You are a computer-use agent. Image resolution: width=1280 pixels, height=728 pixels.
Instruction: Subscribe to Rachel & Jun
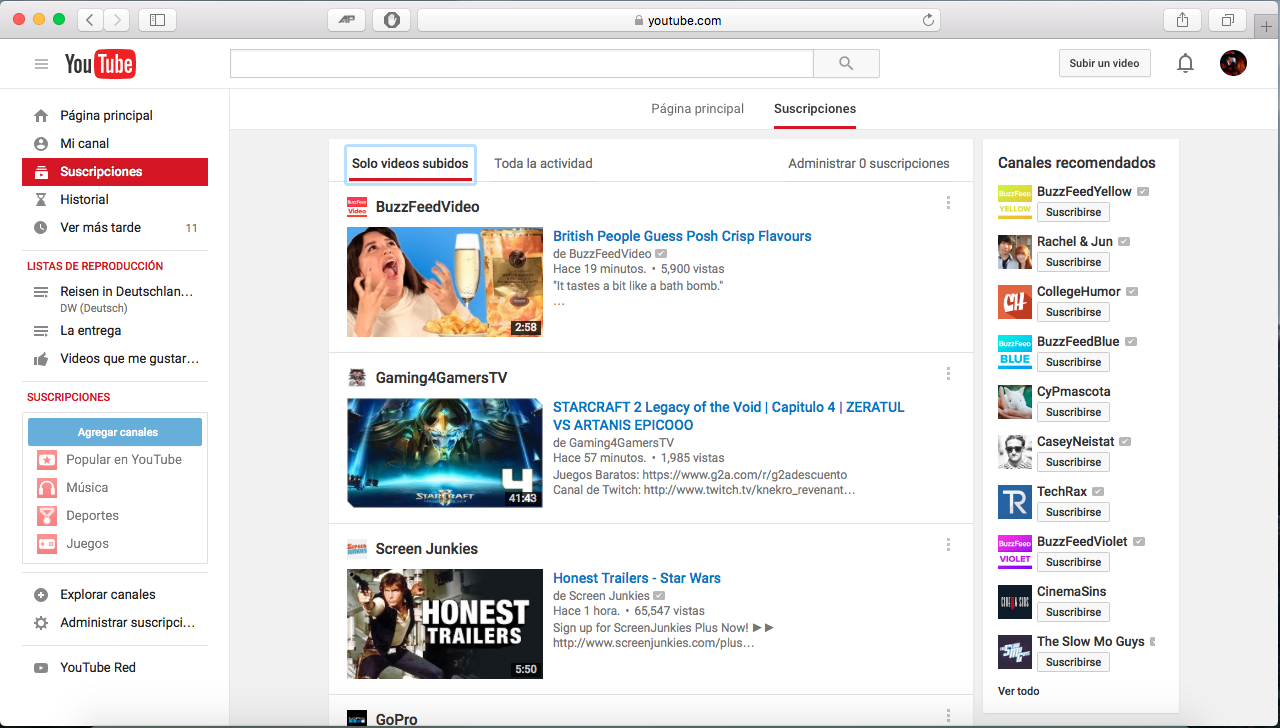point(1073,262)
